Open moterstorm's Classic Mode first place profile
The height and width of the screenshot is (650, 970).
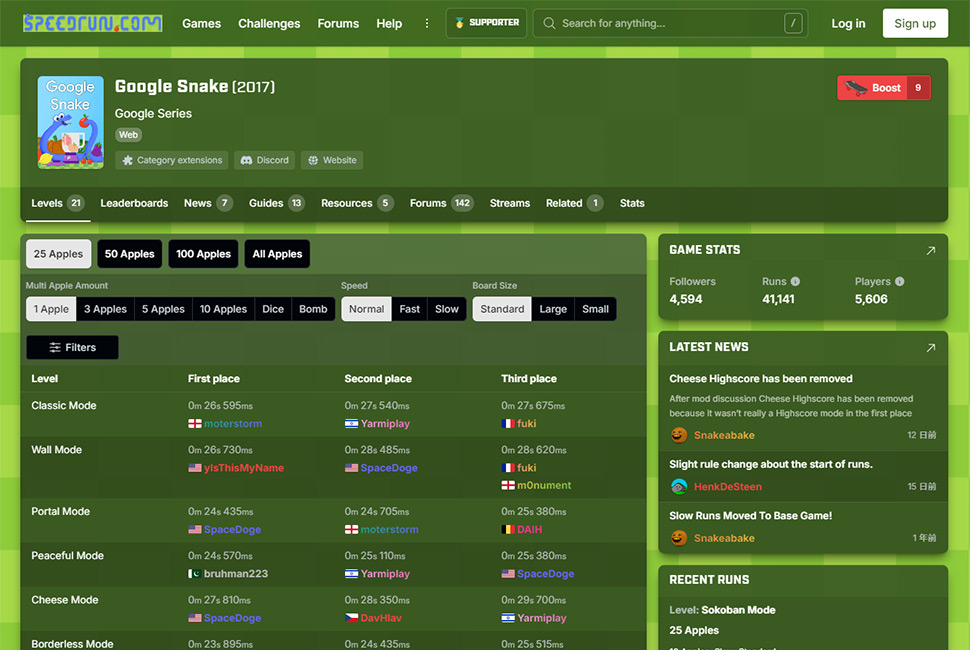tap(233, 424)
